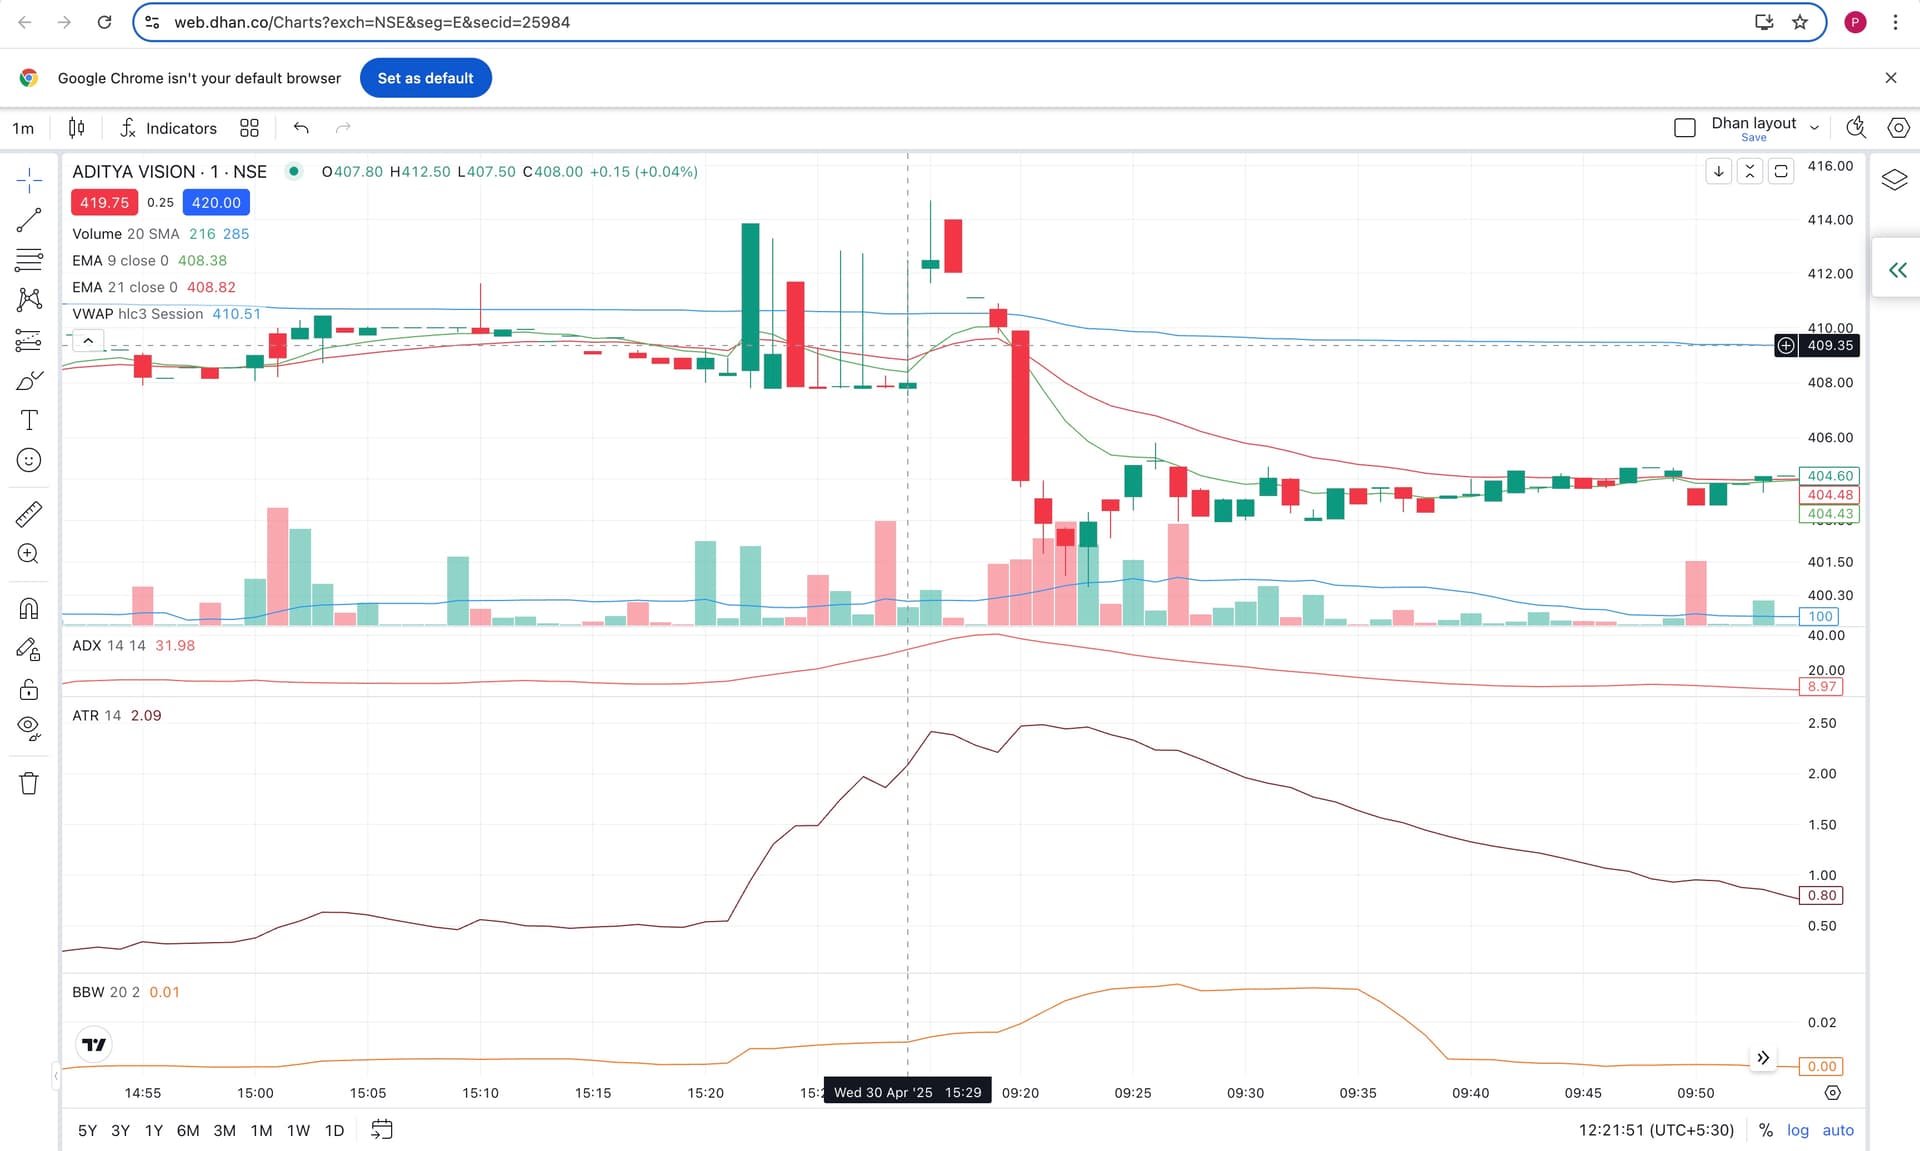Click Save under Dhan layout
This screenshot has width=1920, height=1151.
tap(1754, 138)
